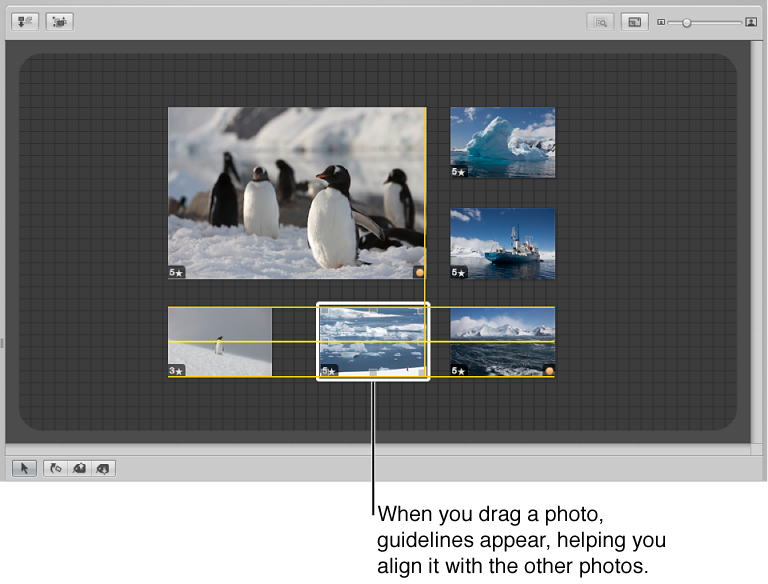Click the Uncover photos button
This screenshot has width=768, height=584.
tap(60, 22)
